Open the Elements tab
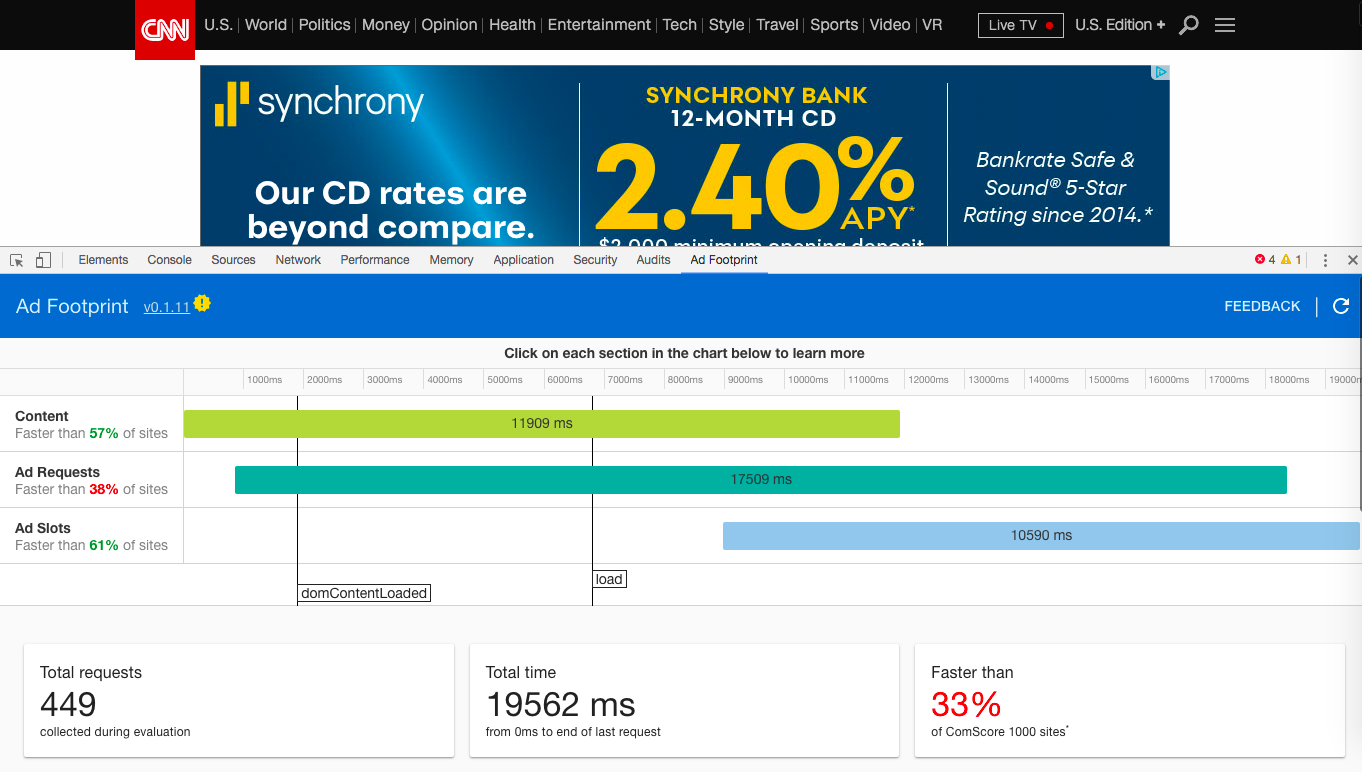The width and height of the screenshot is (1362, 772). pos(103,260)
